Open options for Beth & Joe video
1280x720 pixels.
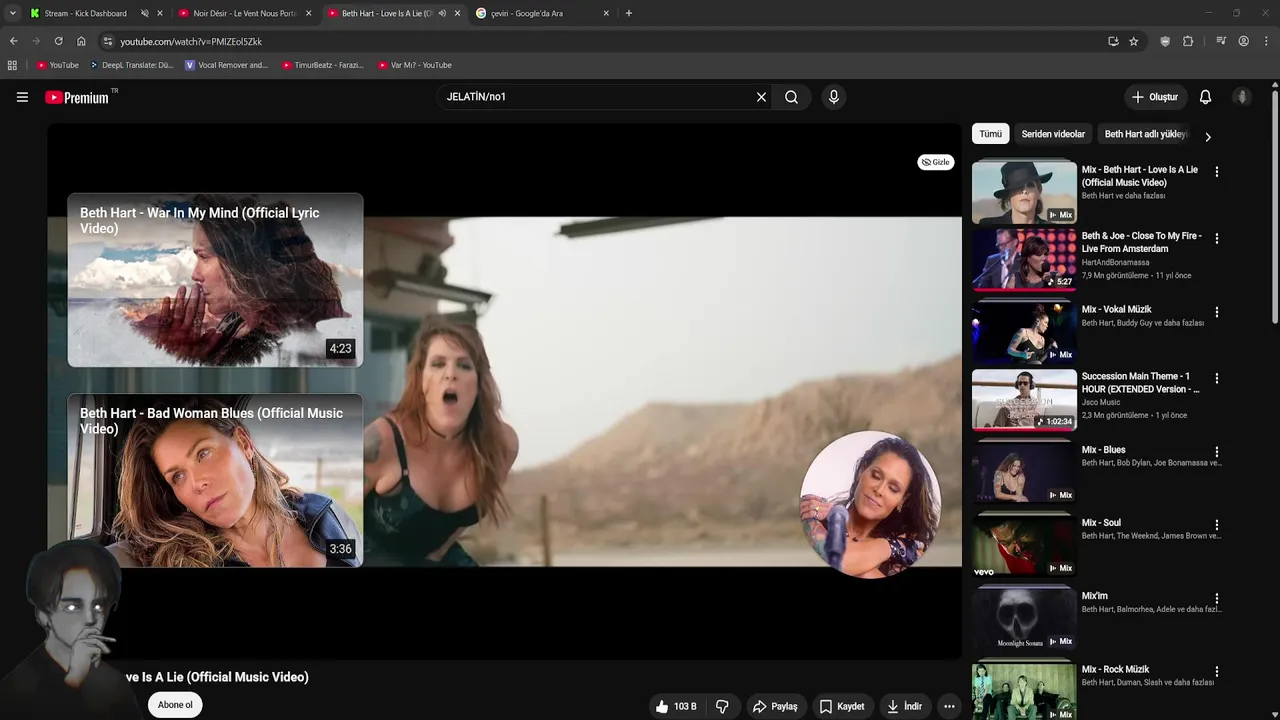[x=1216, y=239]
